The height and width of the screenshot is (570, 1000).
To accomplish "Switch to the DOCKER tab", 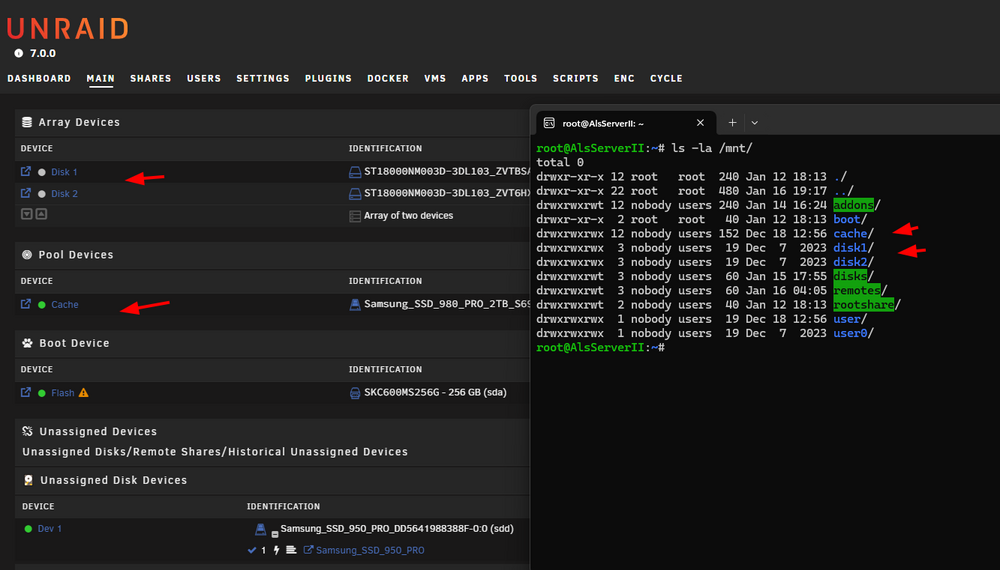I will pyautogui.click(x=388, y=78).
